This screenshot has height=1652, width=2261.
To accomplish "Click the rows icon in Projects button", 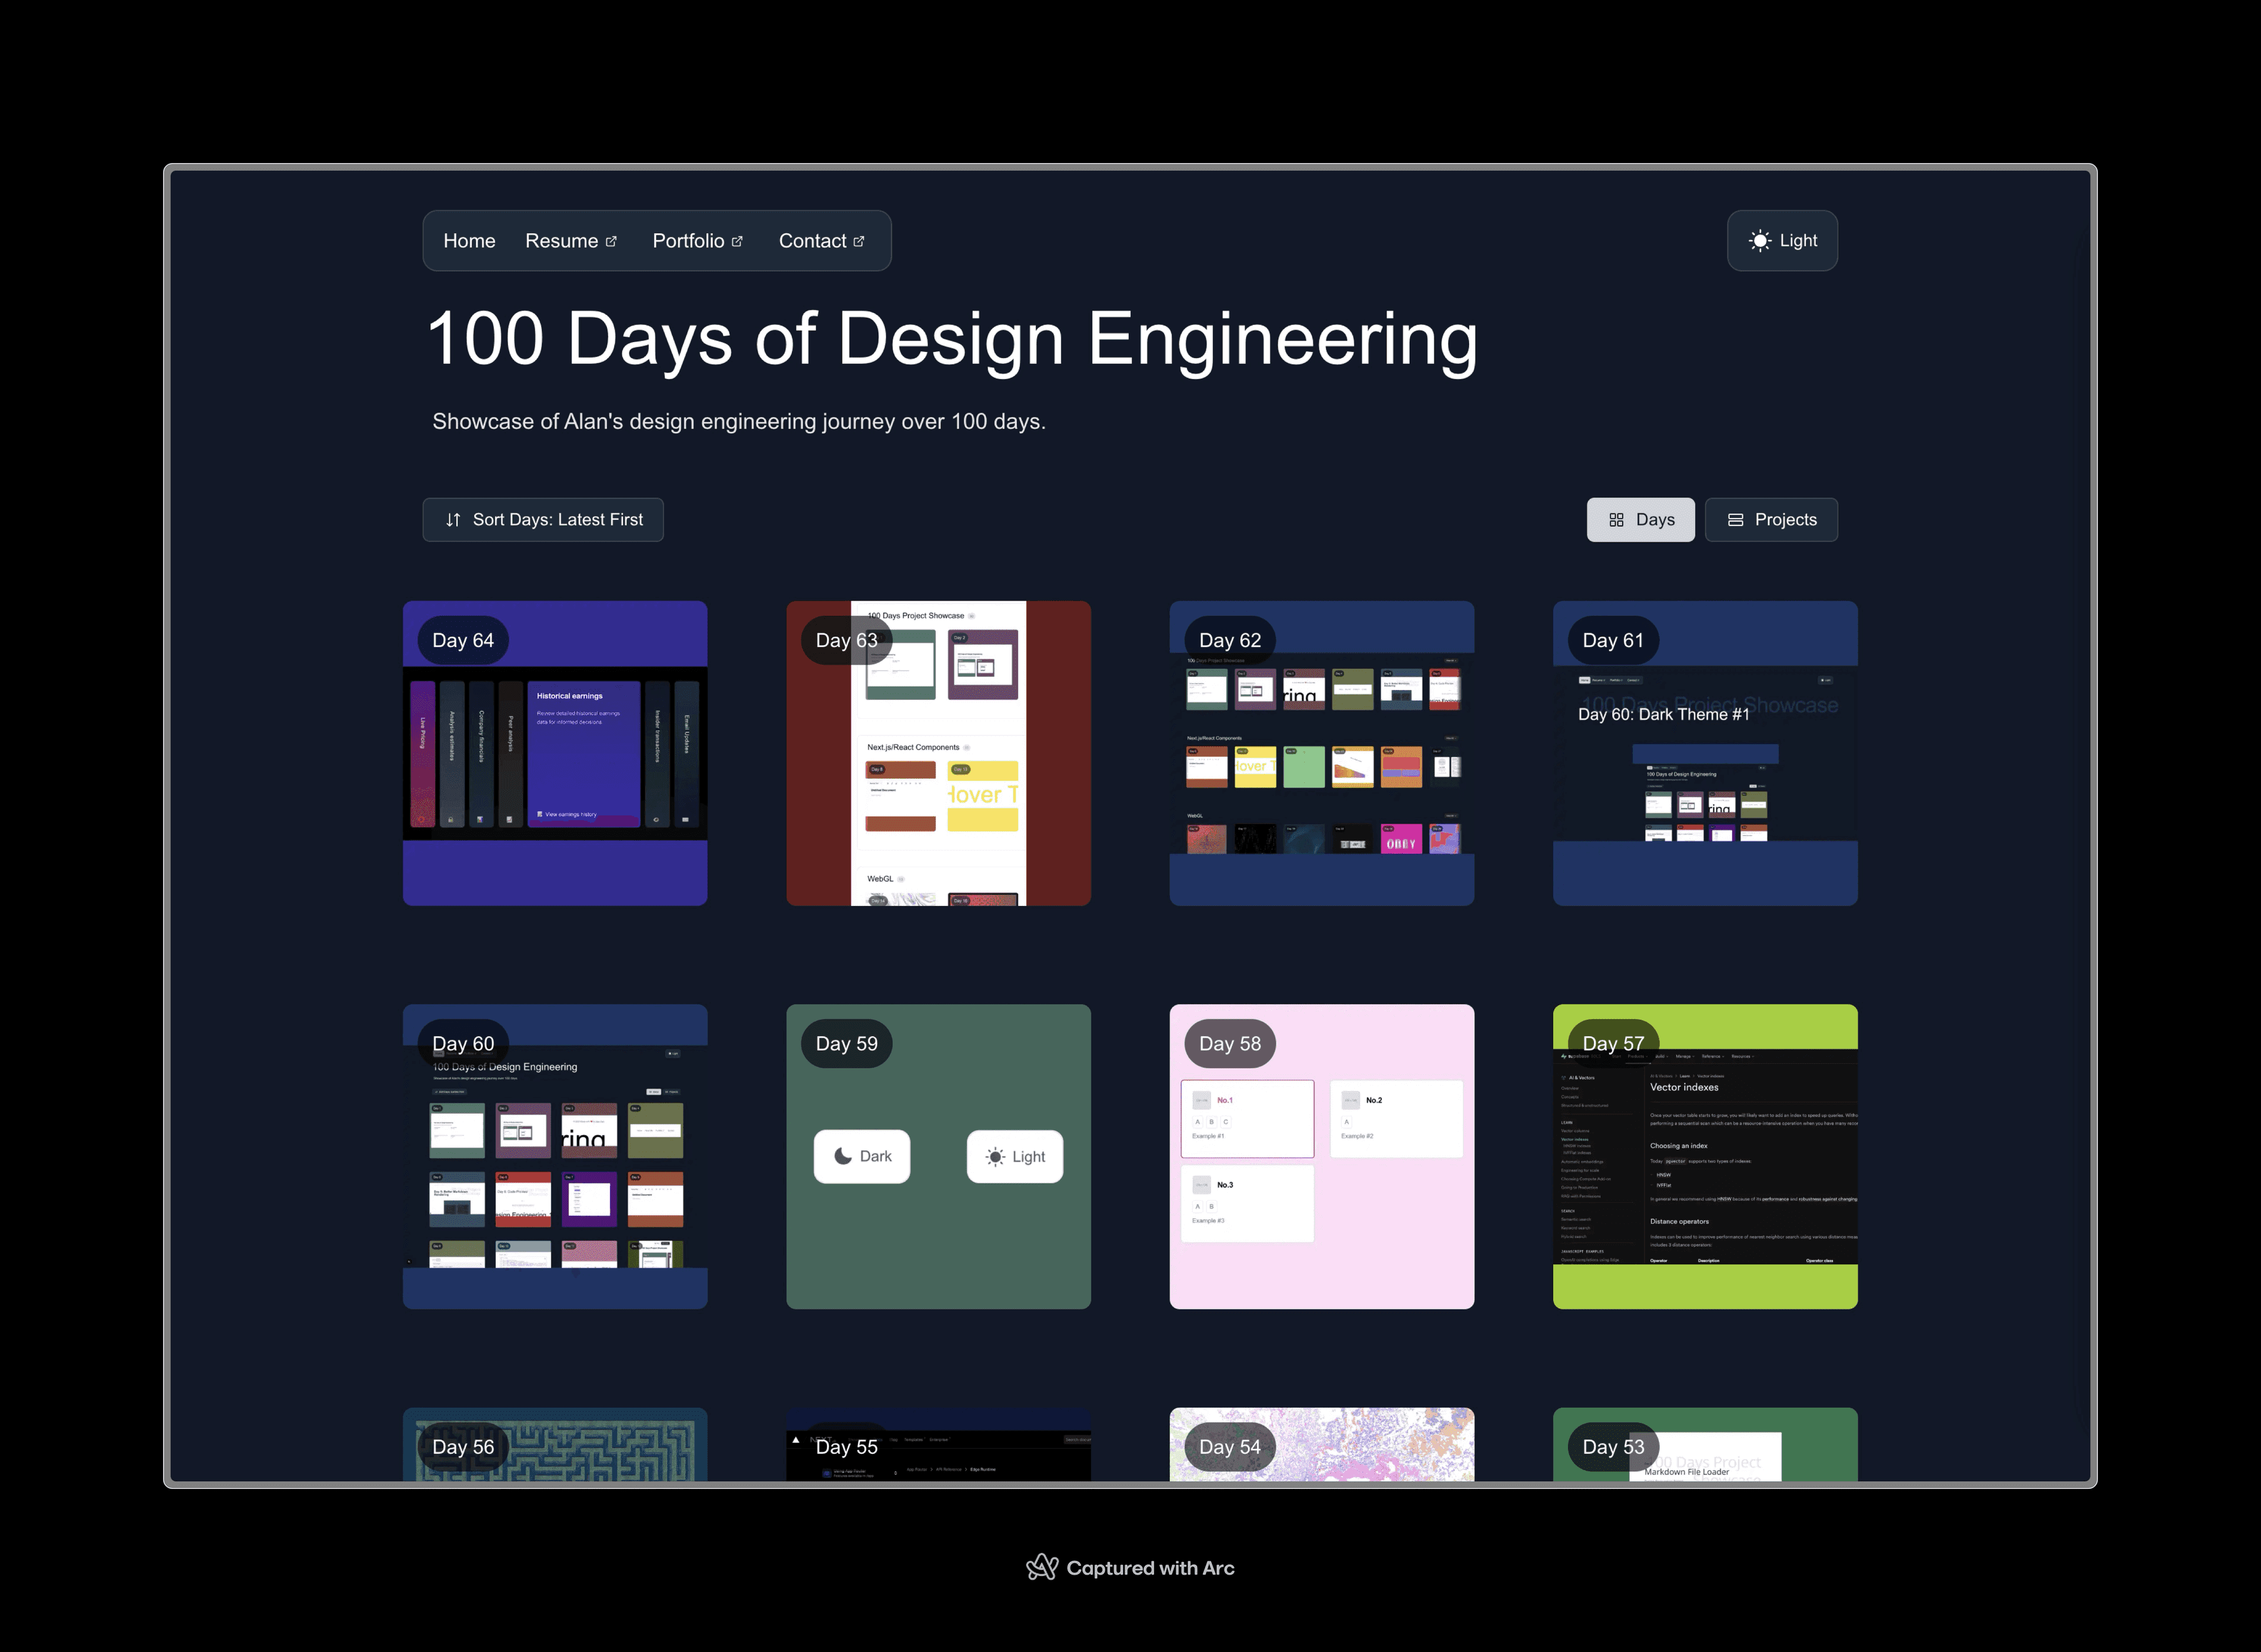I will (1736, 520).
